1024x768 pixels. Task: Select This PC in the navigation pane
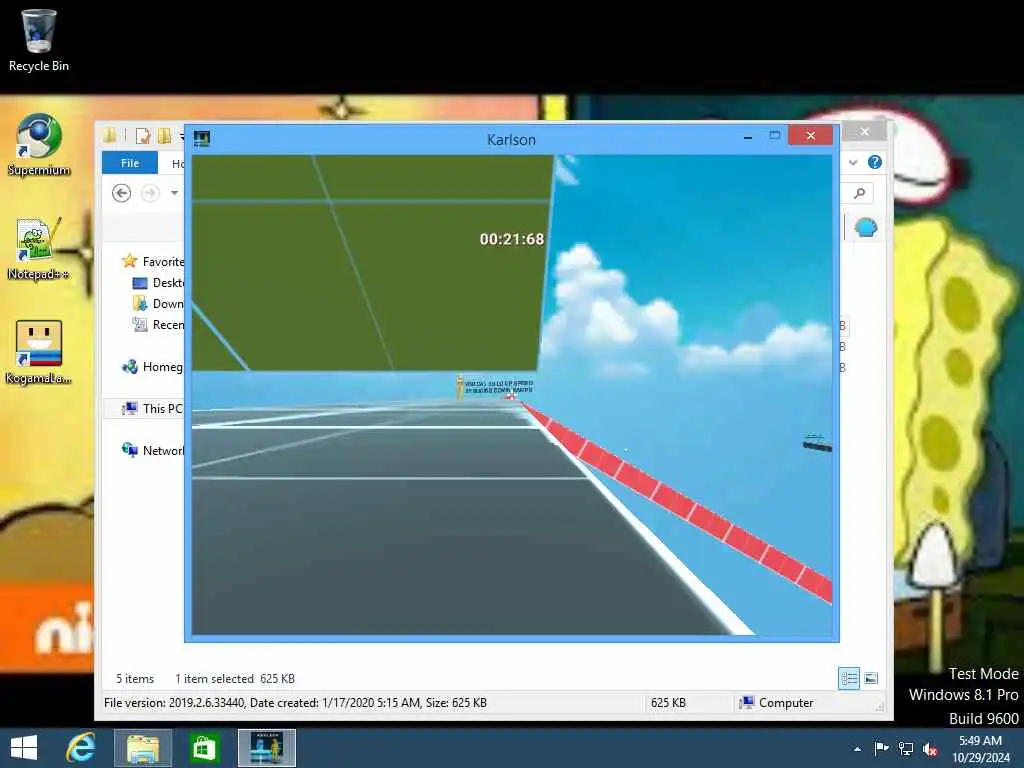pyautogui.click(x=153, y=409)
